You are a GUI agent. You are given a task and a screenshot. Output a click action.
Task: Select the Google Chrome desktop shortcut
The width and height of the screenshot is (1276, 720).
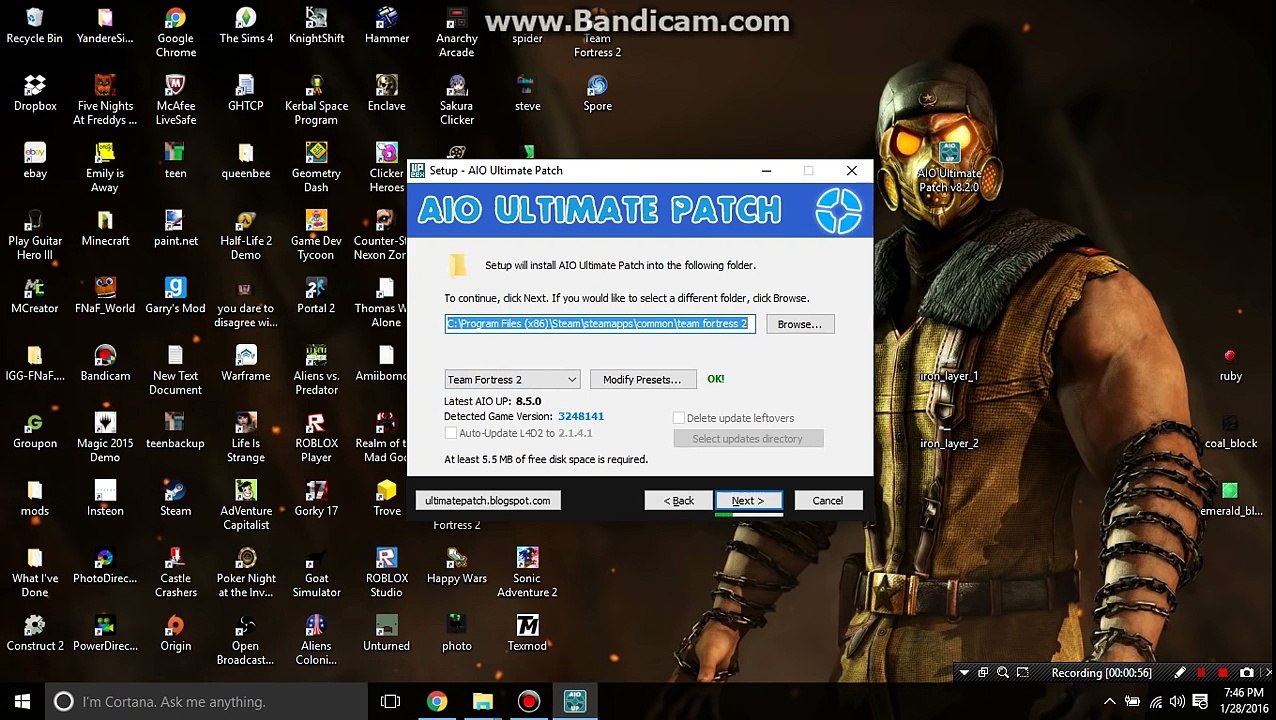pos(175,33)
